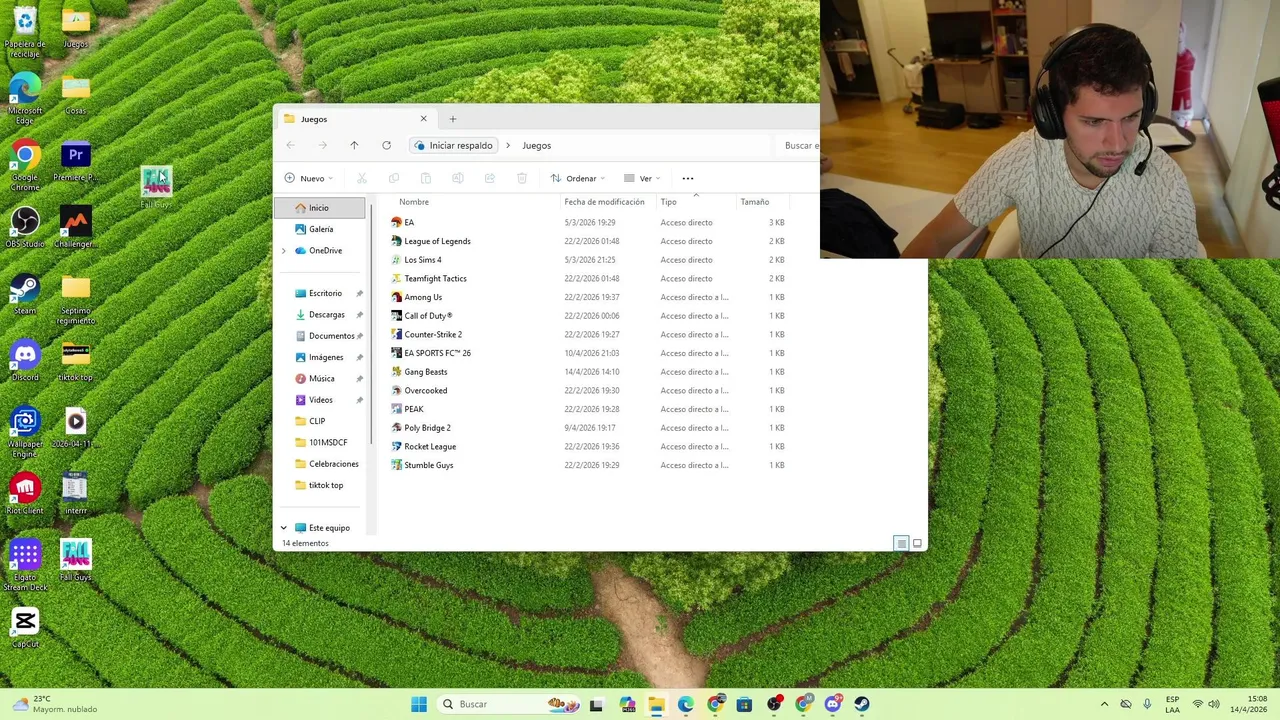Select the Septimo regimiento desktop folder
The image size is (1280, 720).
75,299
